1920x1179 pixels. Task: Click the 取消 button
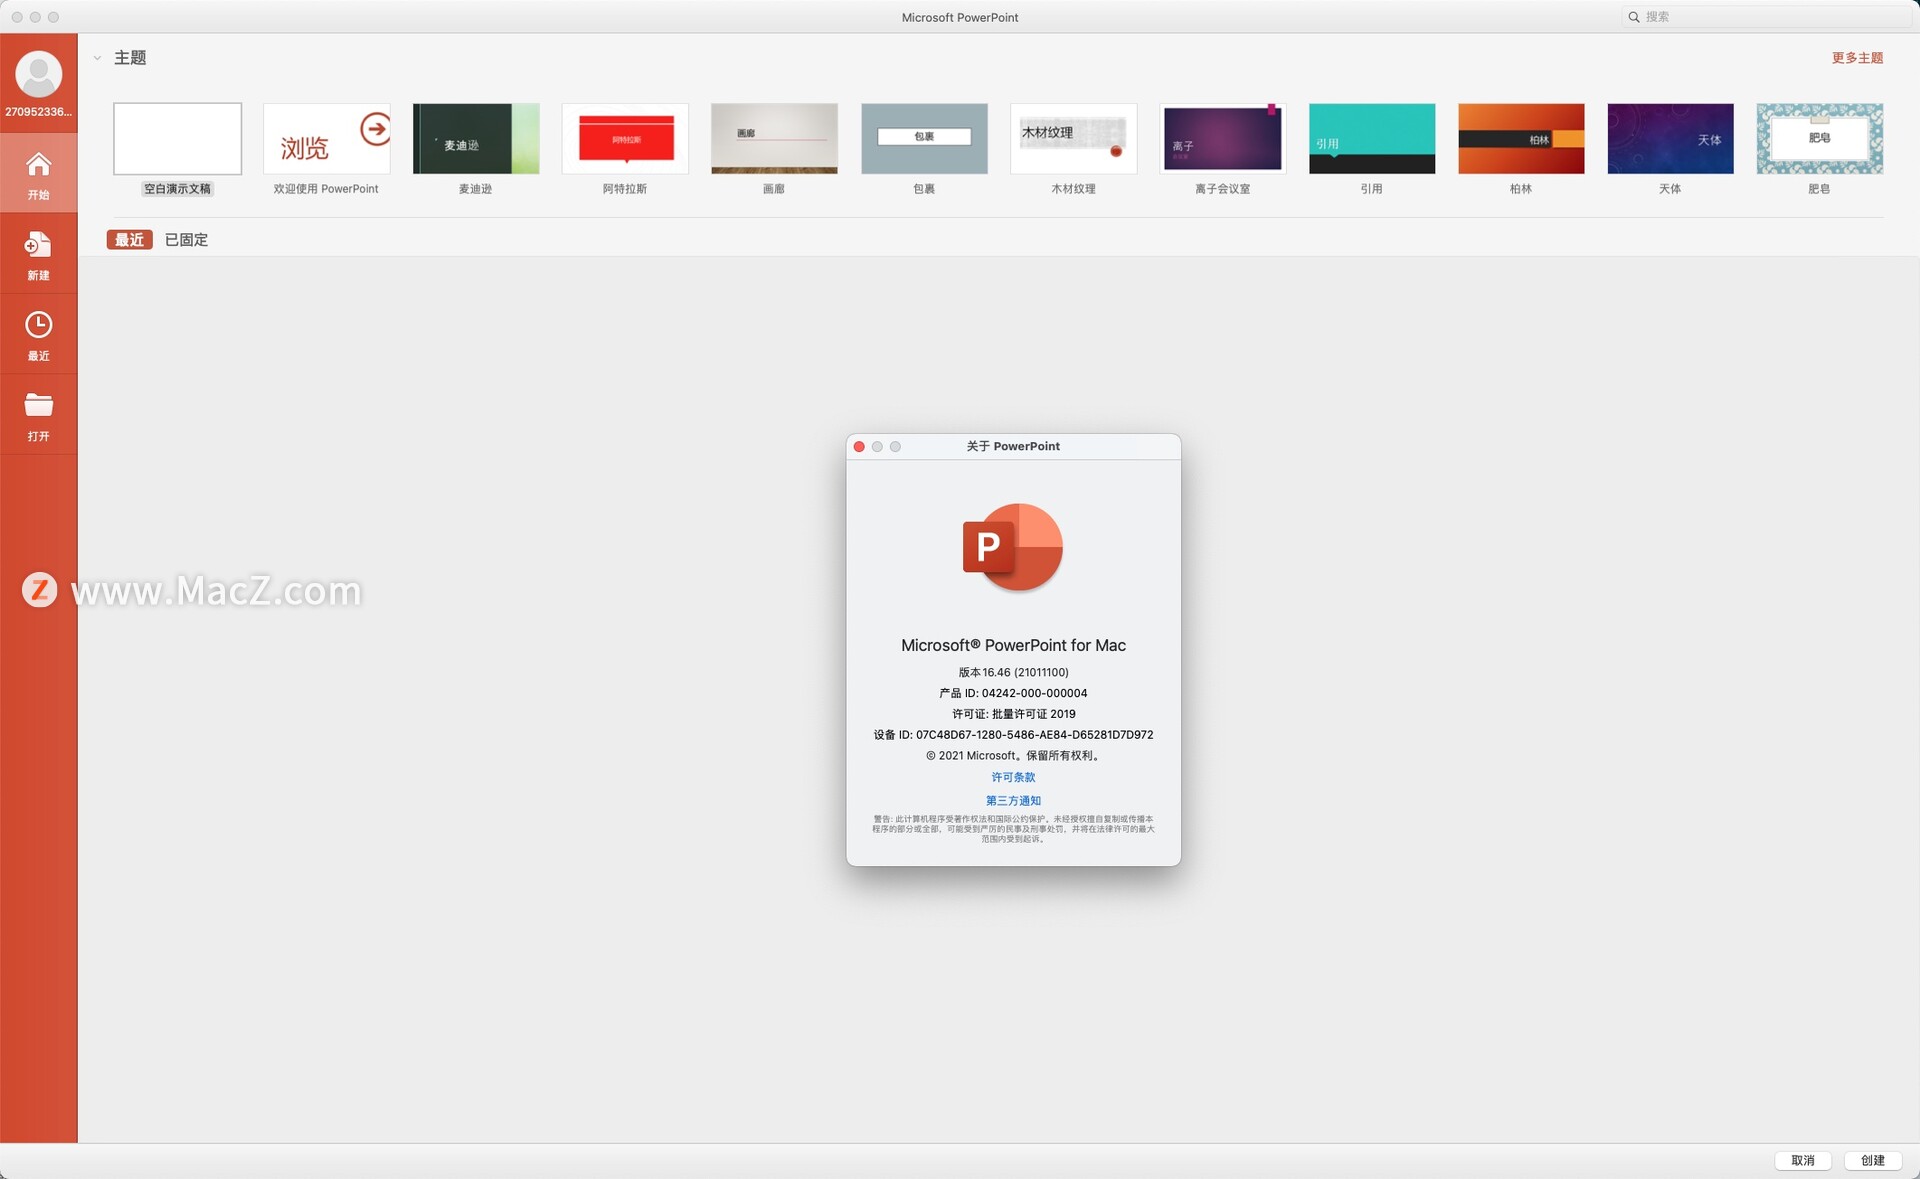[x=1802, y=1160]
